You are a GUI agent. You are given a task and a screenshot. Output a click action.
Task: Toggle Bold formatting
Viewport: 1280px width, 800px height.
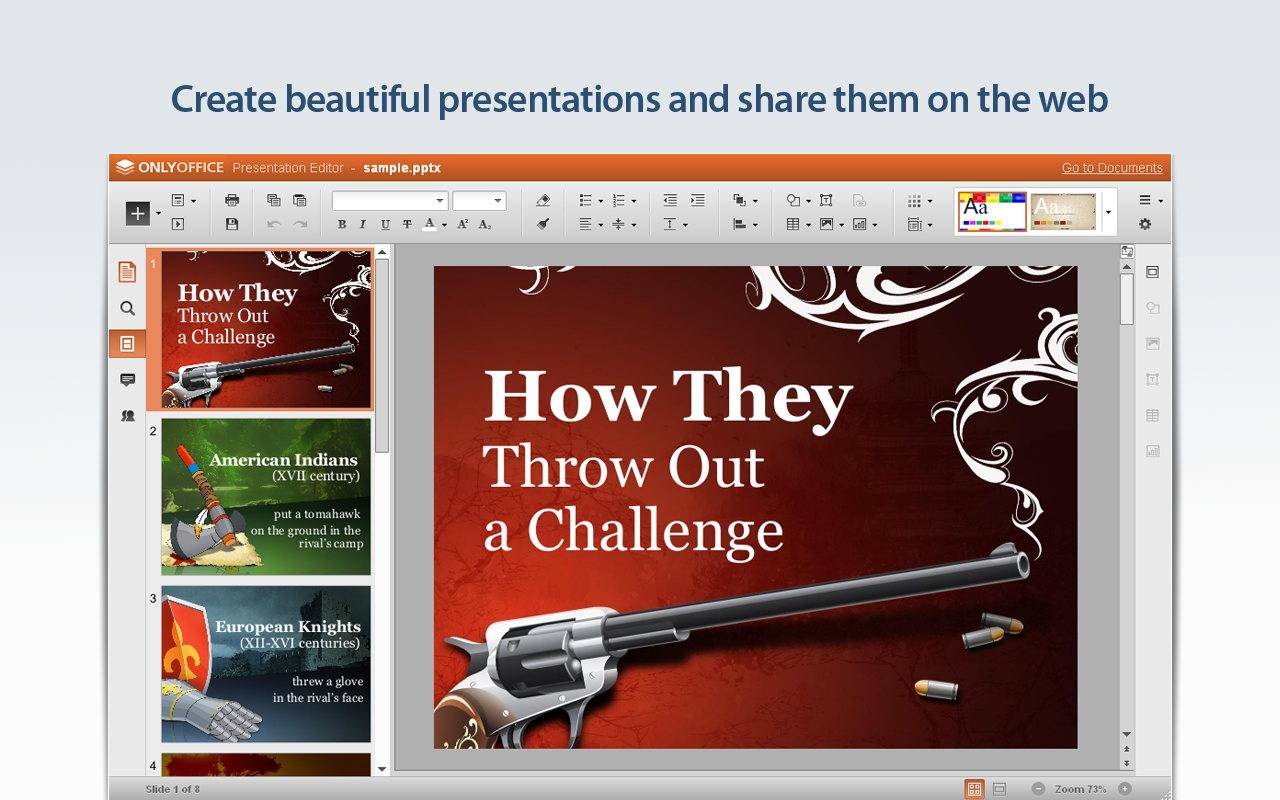342,225
